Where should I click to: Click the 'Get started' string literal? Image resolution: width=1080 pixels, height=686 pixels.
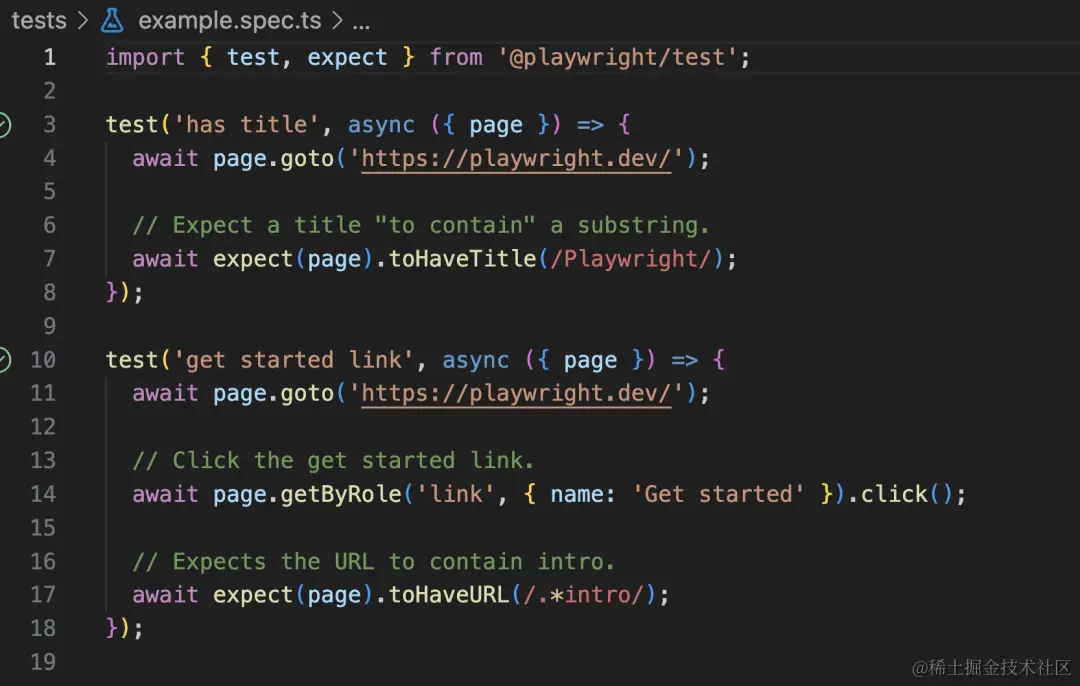718,494
